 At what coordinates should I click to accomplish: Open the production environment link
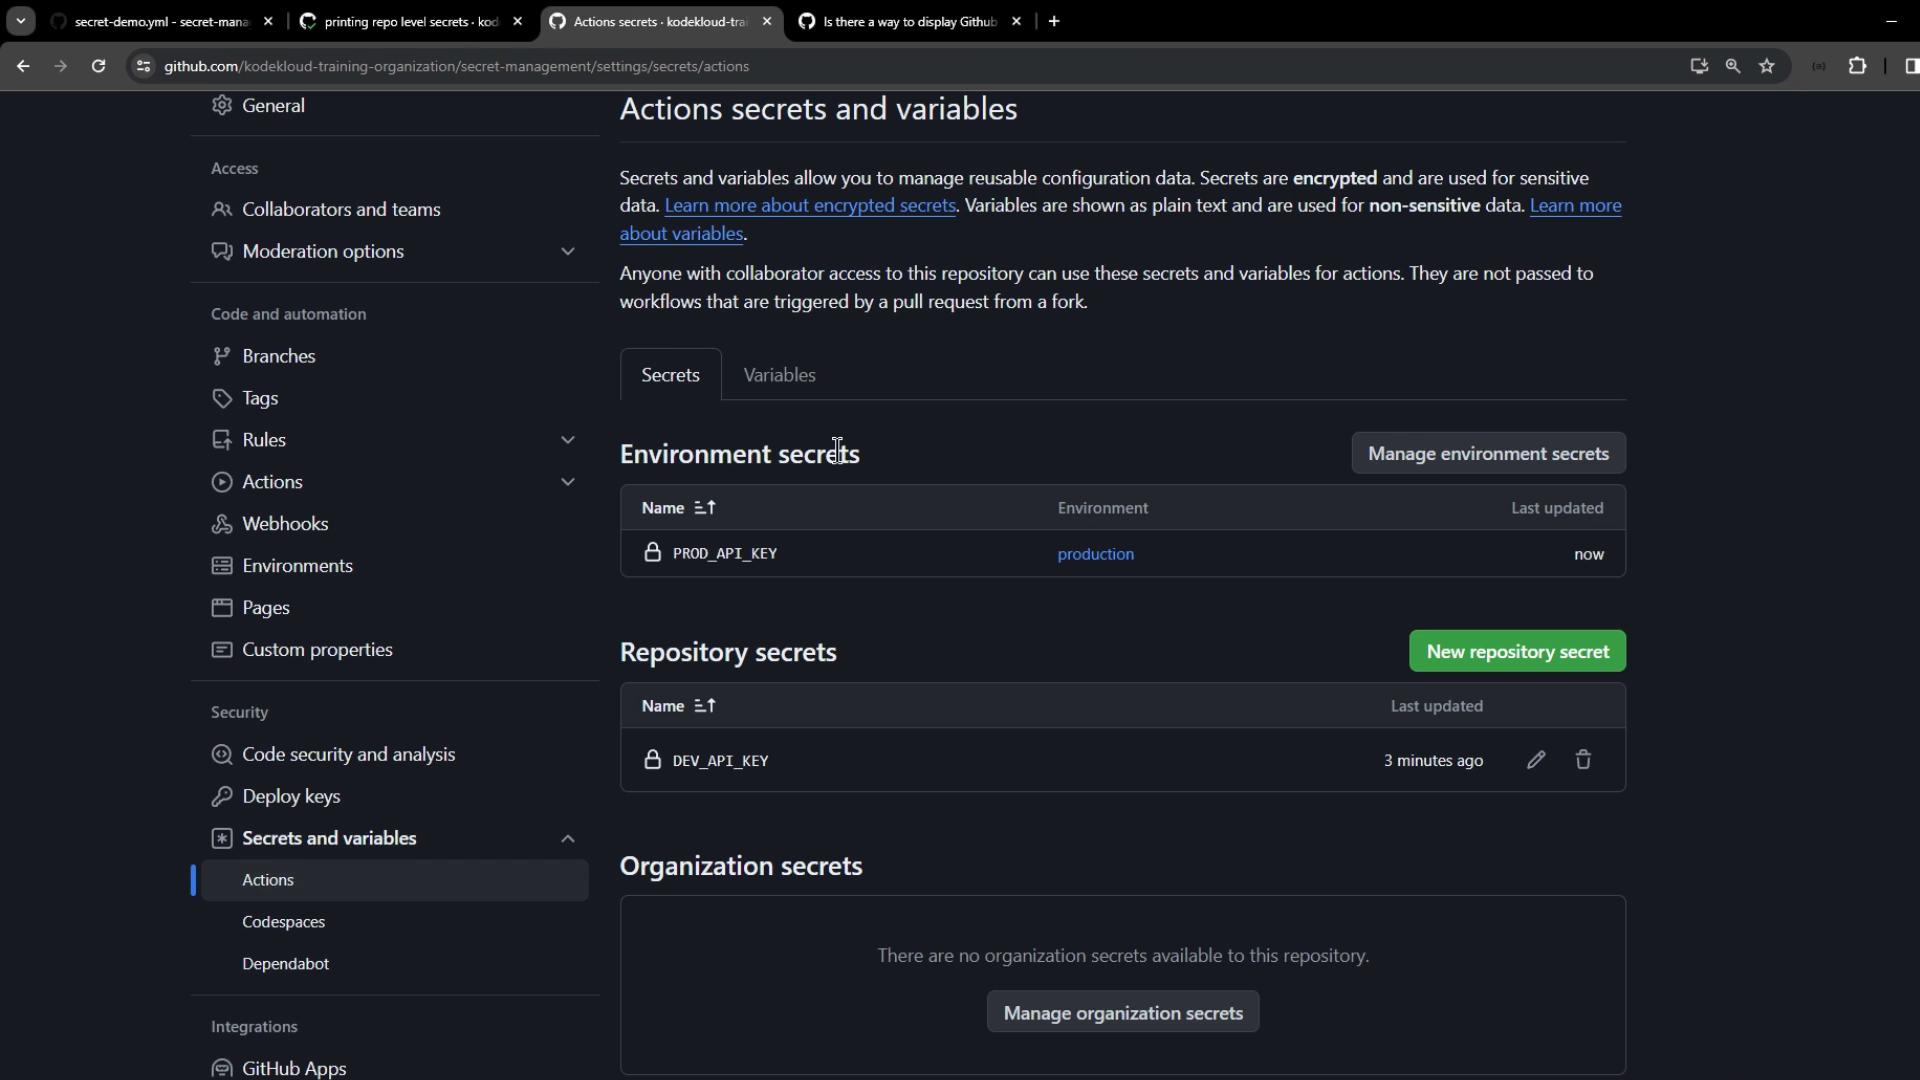click(1095, 554)
